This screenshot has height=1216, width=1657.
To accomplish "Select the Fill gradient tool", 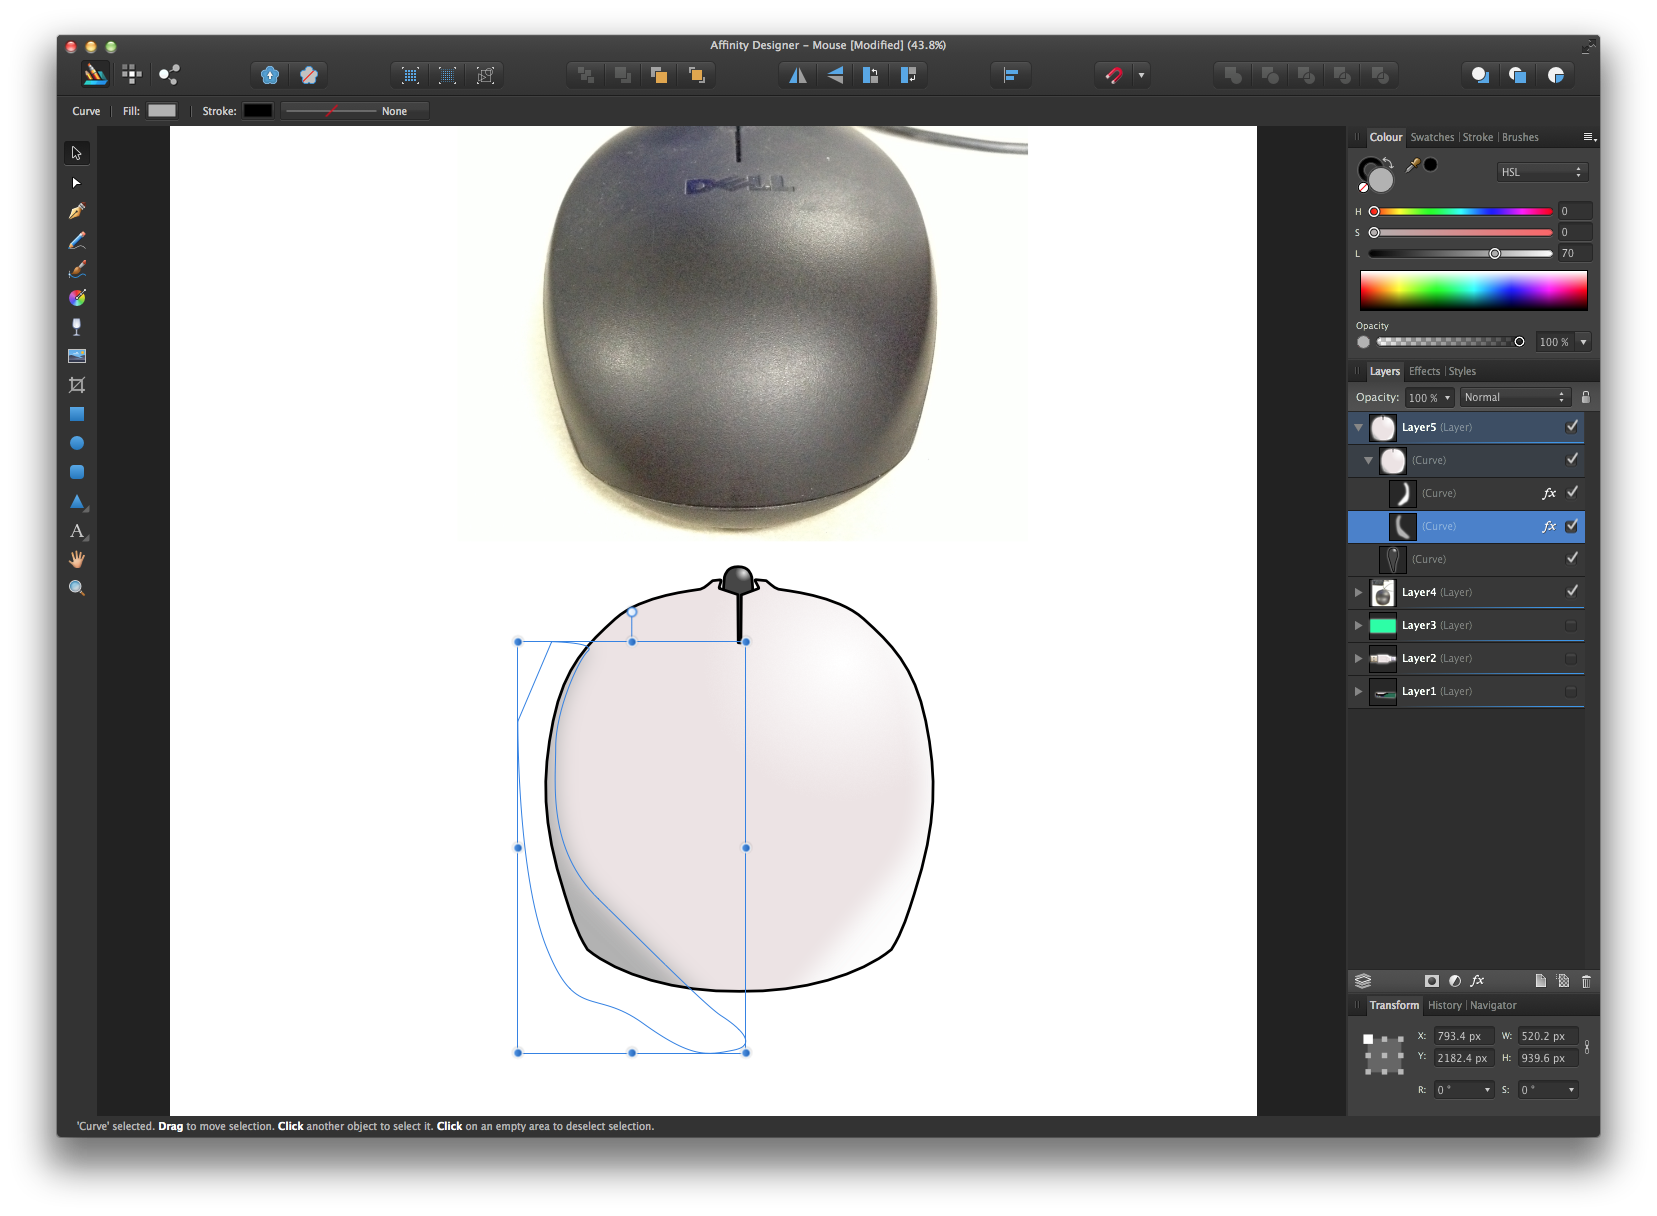I will click(x=77, y=298).
